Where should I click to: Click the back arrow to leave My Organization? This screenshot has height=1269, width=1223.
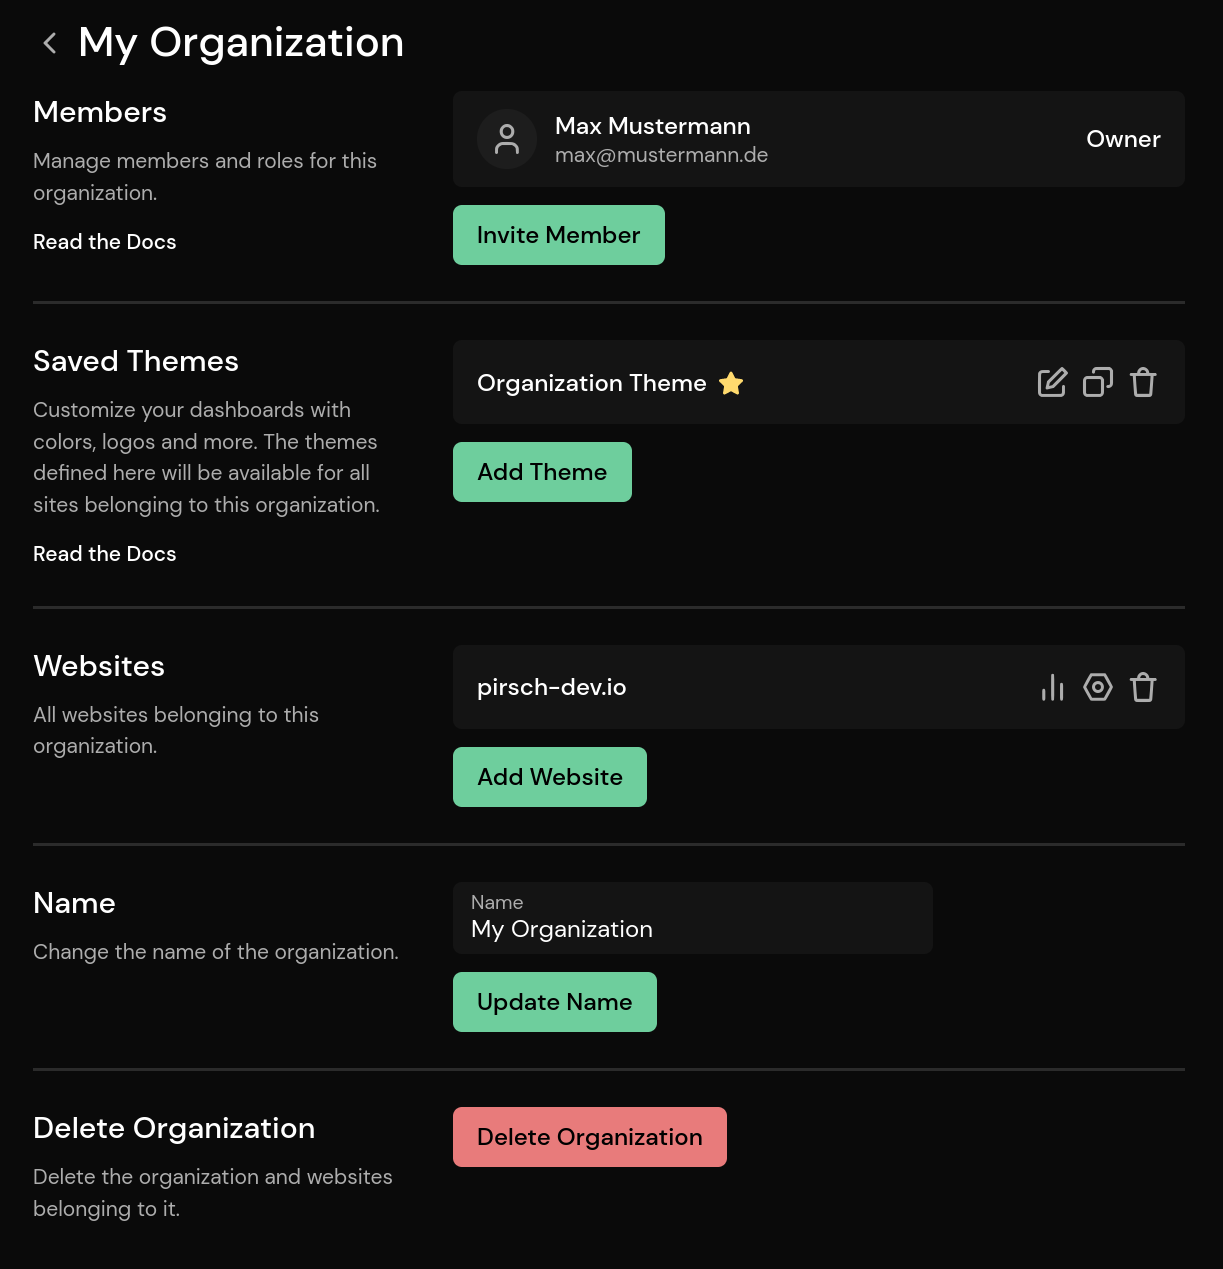click(x=49, y=42)
